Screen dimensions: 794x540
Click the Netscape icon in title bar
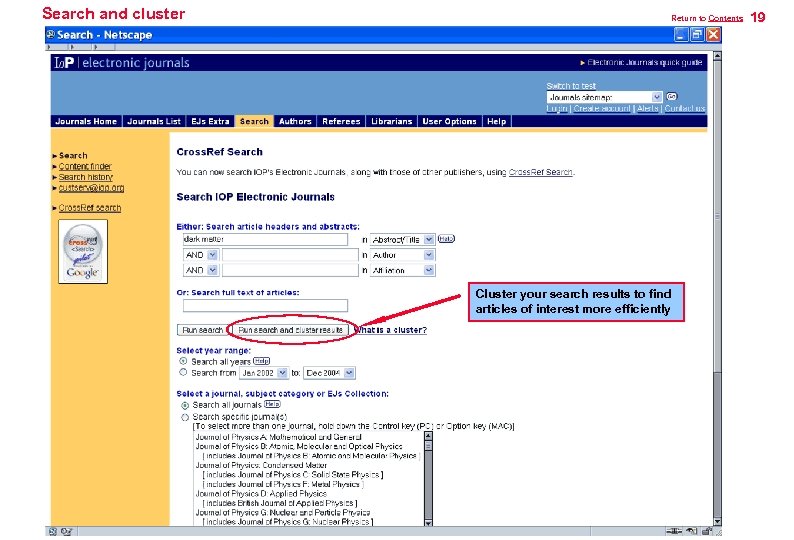[x=51, y=34]
